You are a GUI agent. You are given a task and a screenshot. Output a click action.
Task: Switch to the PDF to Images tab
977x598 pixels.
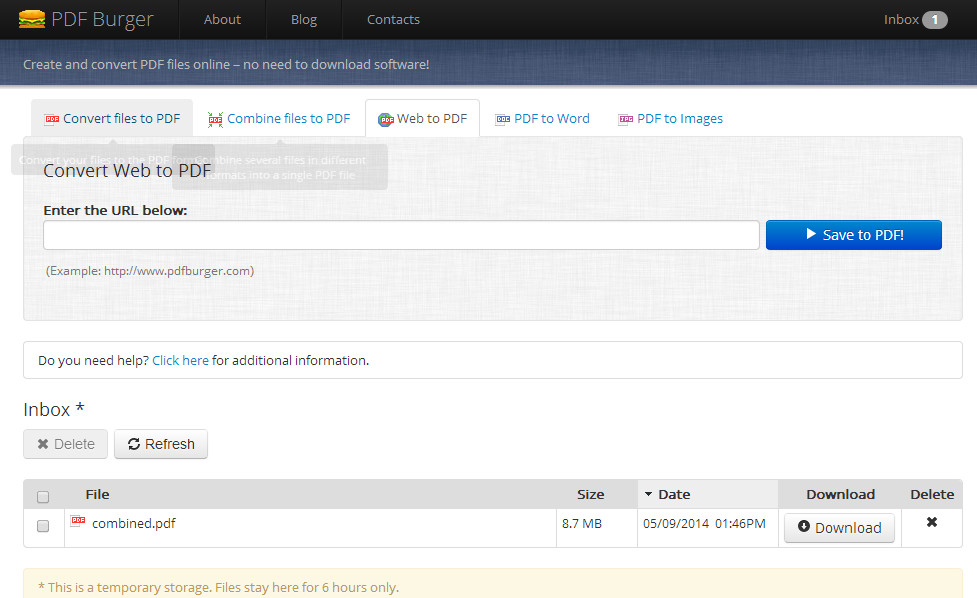tap(670, 118)
